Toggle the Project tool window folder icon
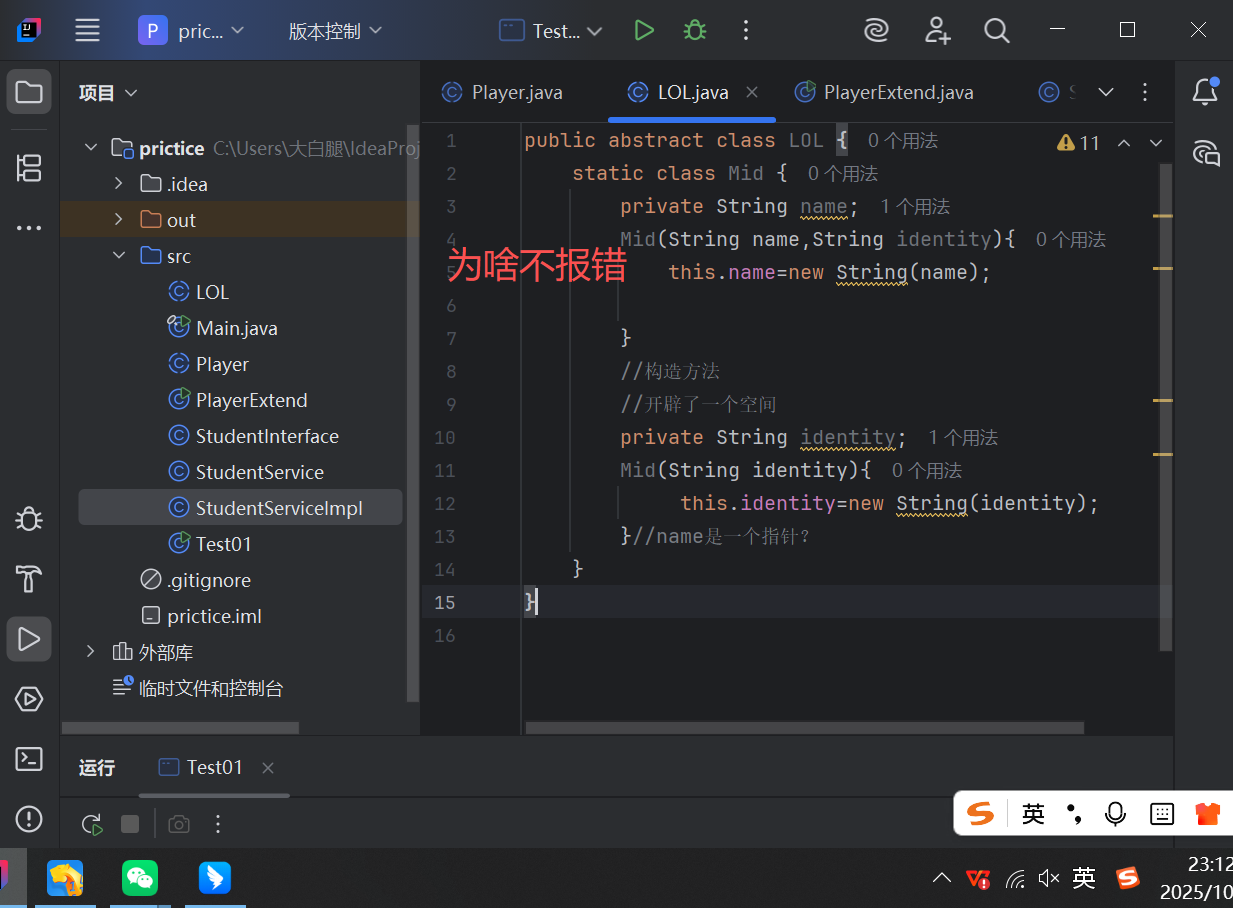This screenshot has width=1233, height=908. point(29,92)
